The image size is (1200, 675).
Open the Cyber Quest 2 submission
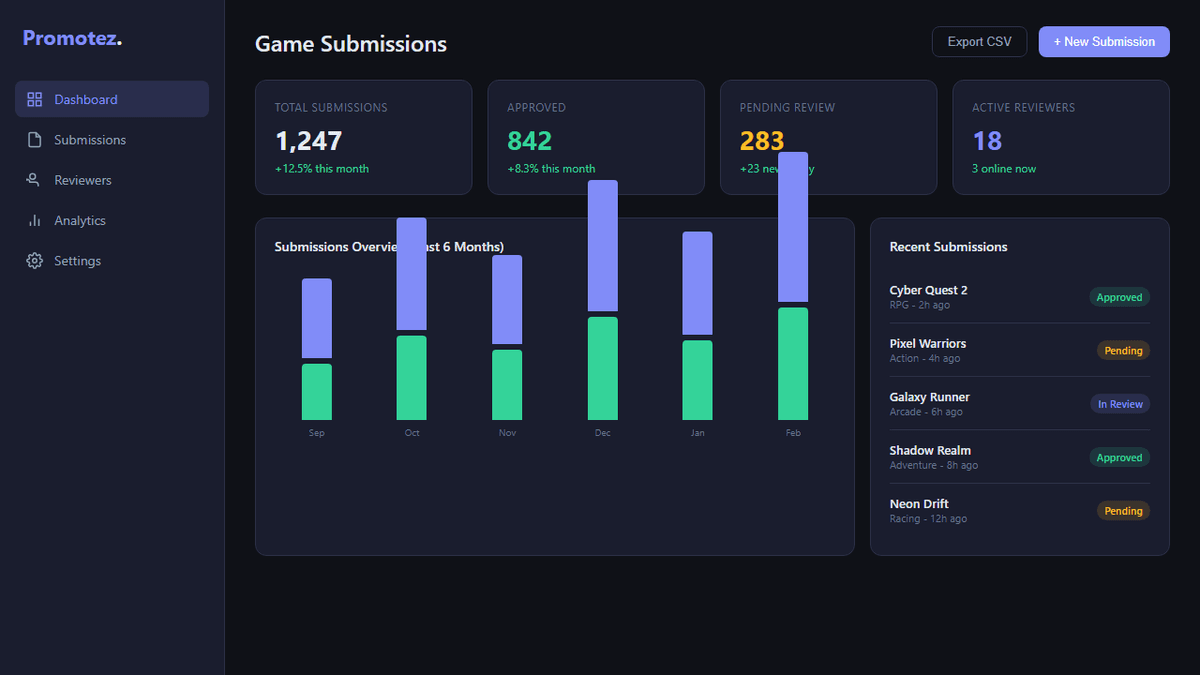(x=1020, y=297)
